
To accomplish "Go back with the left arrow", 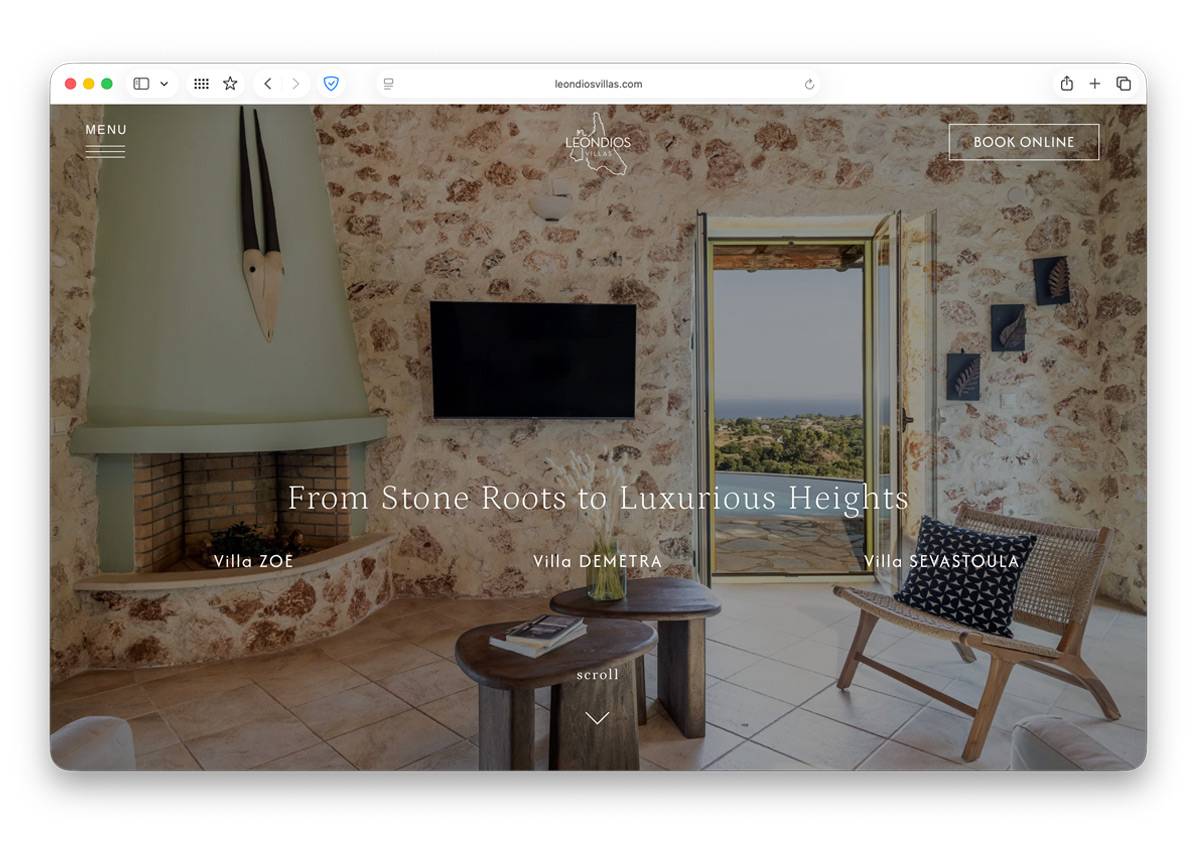I will point(267,84).
